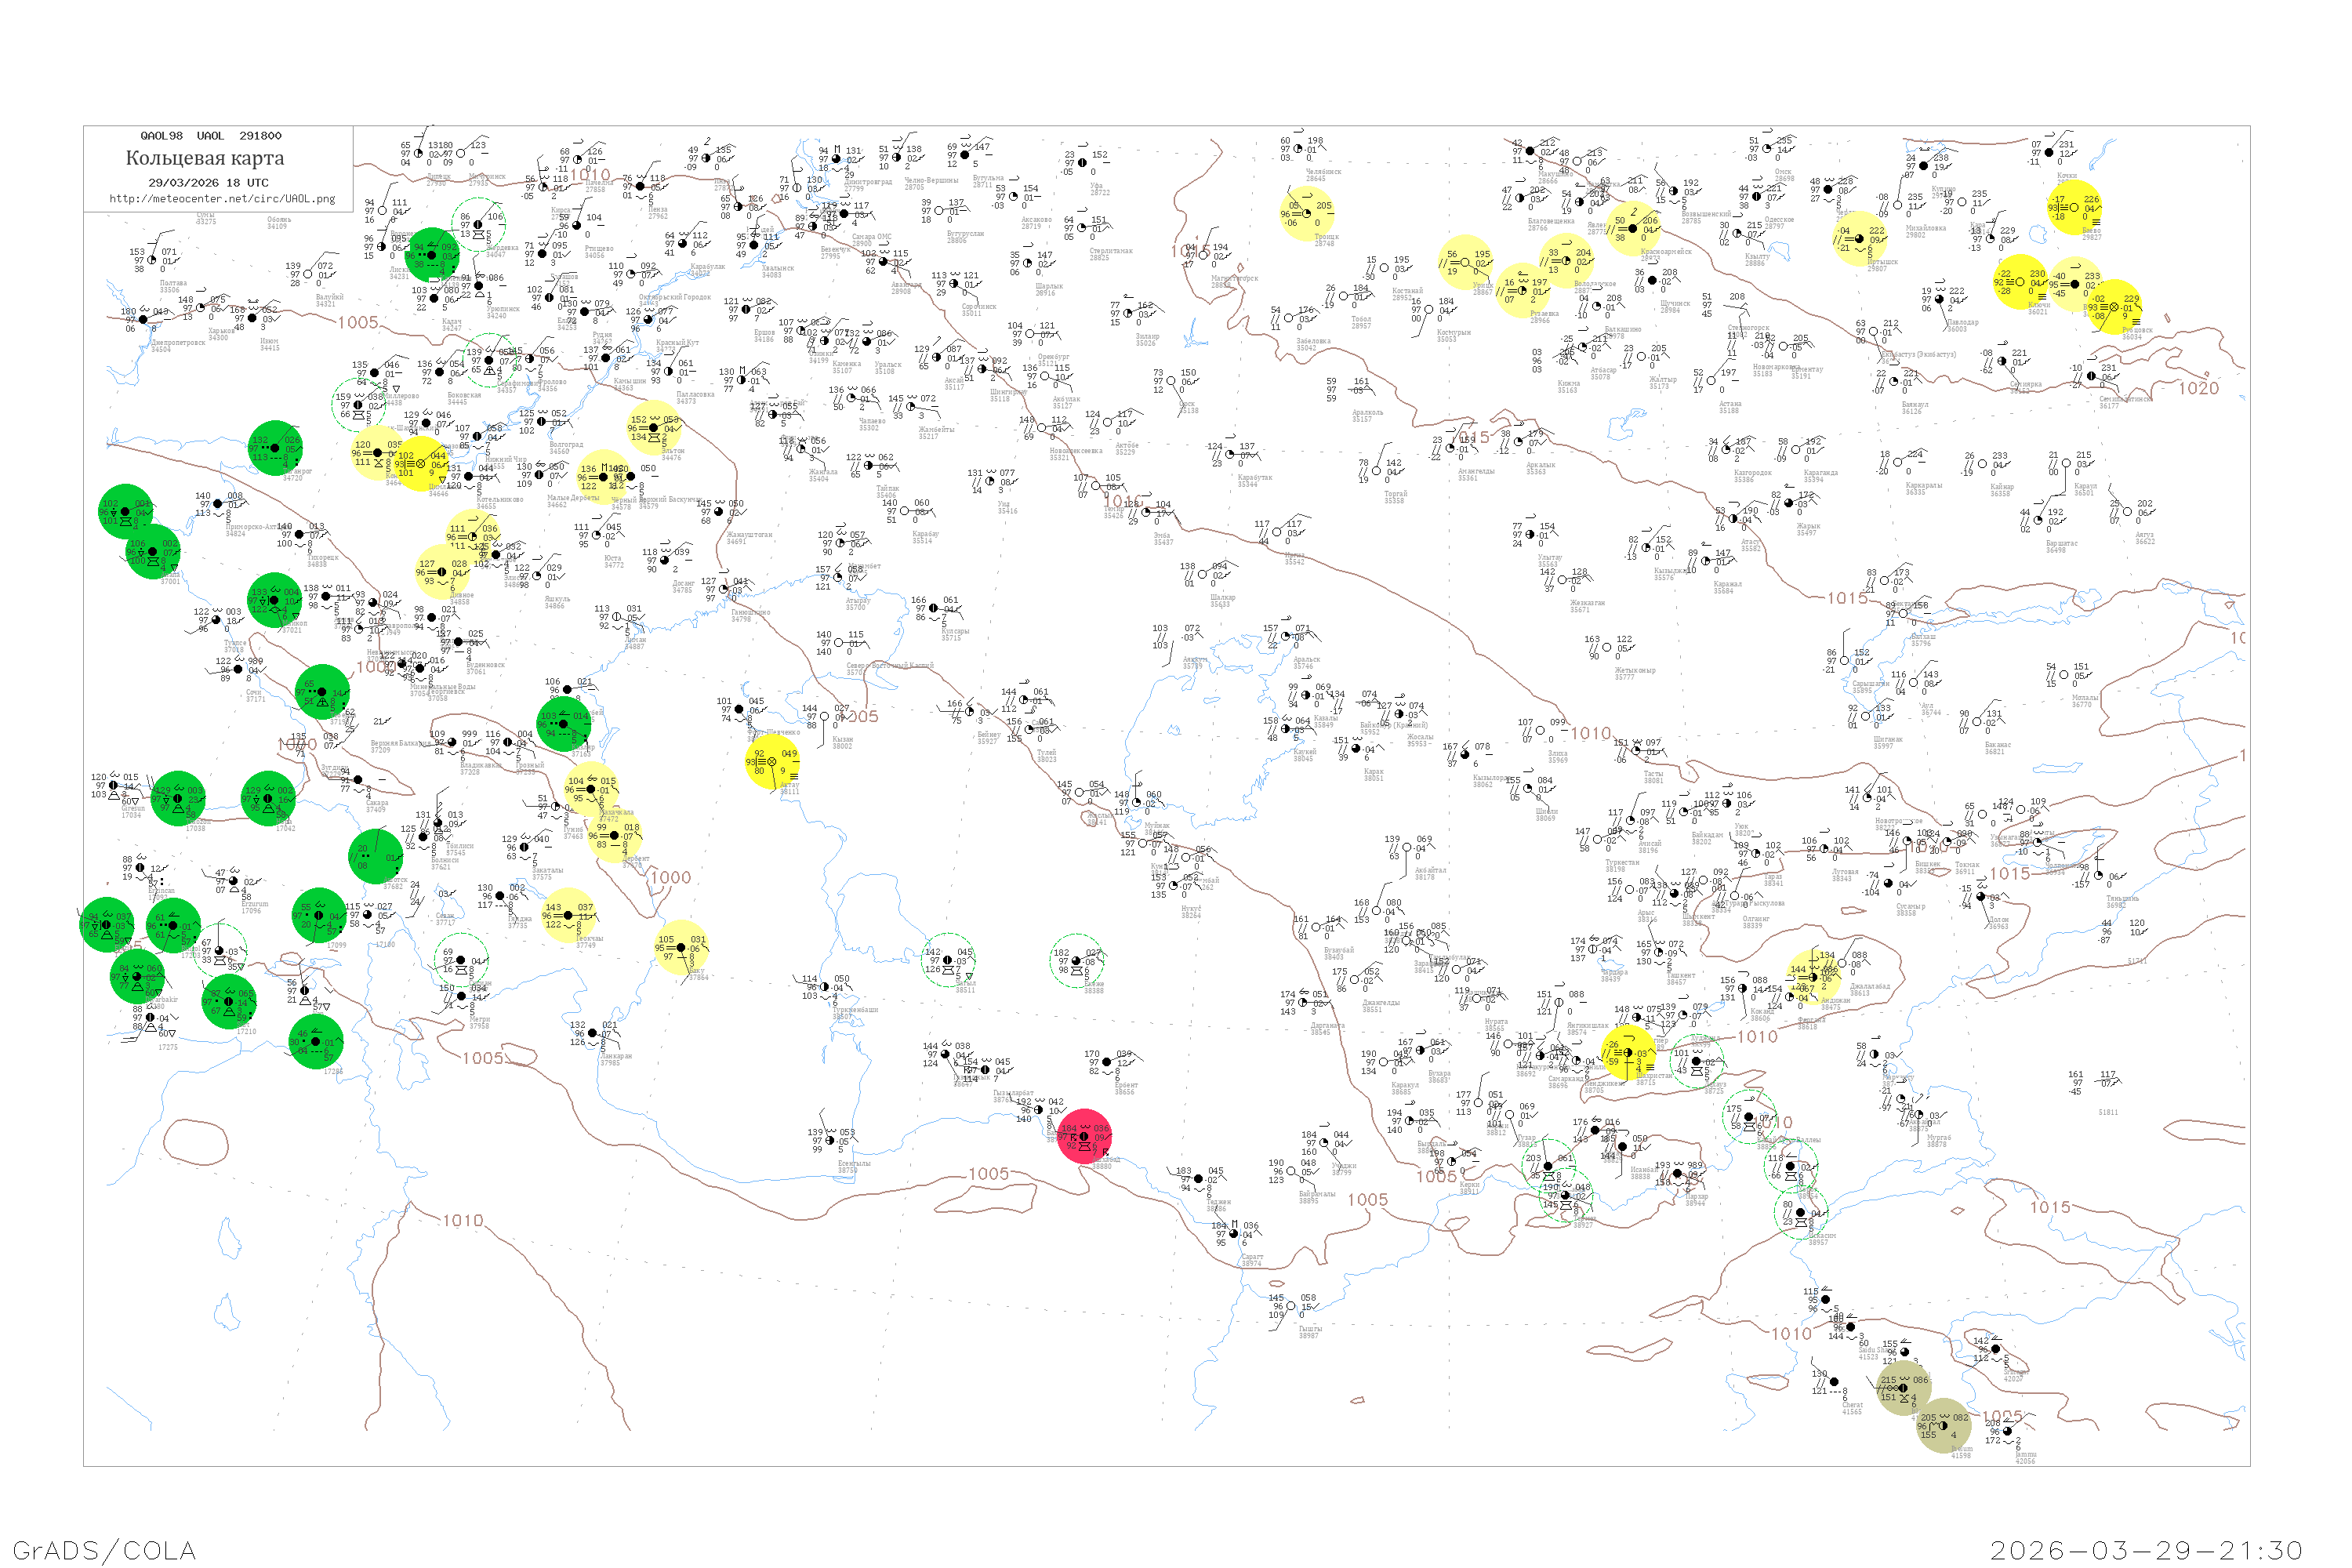The width and height of the screenshot is (2352, 1568).
Task: Select the Cherat 41565 station symbol
Action: click(1833, 1382)
